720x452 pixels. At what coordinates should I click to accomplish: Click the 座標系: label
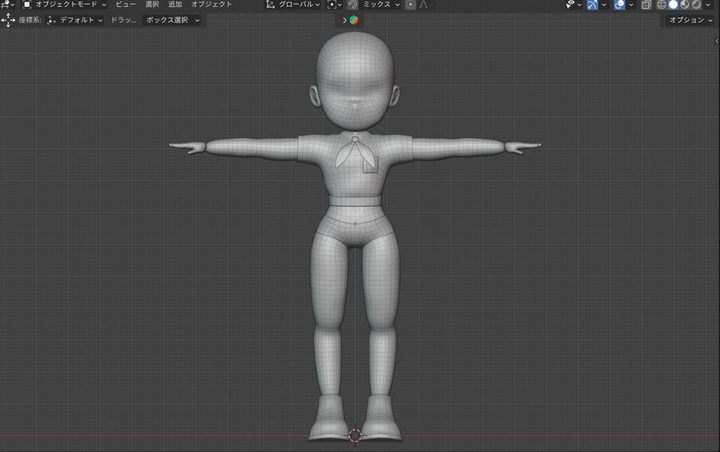click(x=30, y=20)
